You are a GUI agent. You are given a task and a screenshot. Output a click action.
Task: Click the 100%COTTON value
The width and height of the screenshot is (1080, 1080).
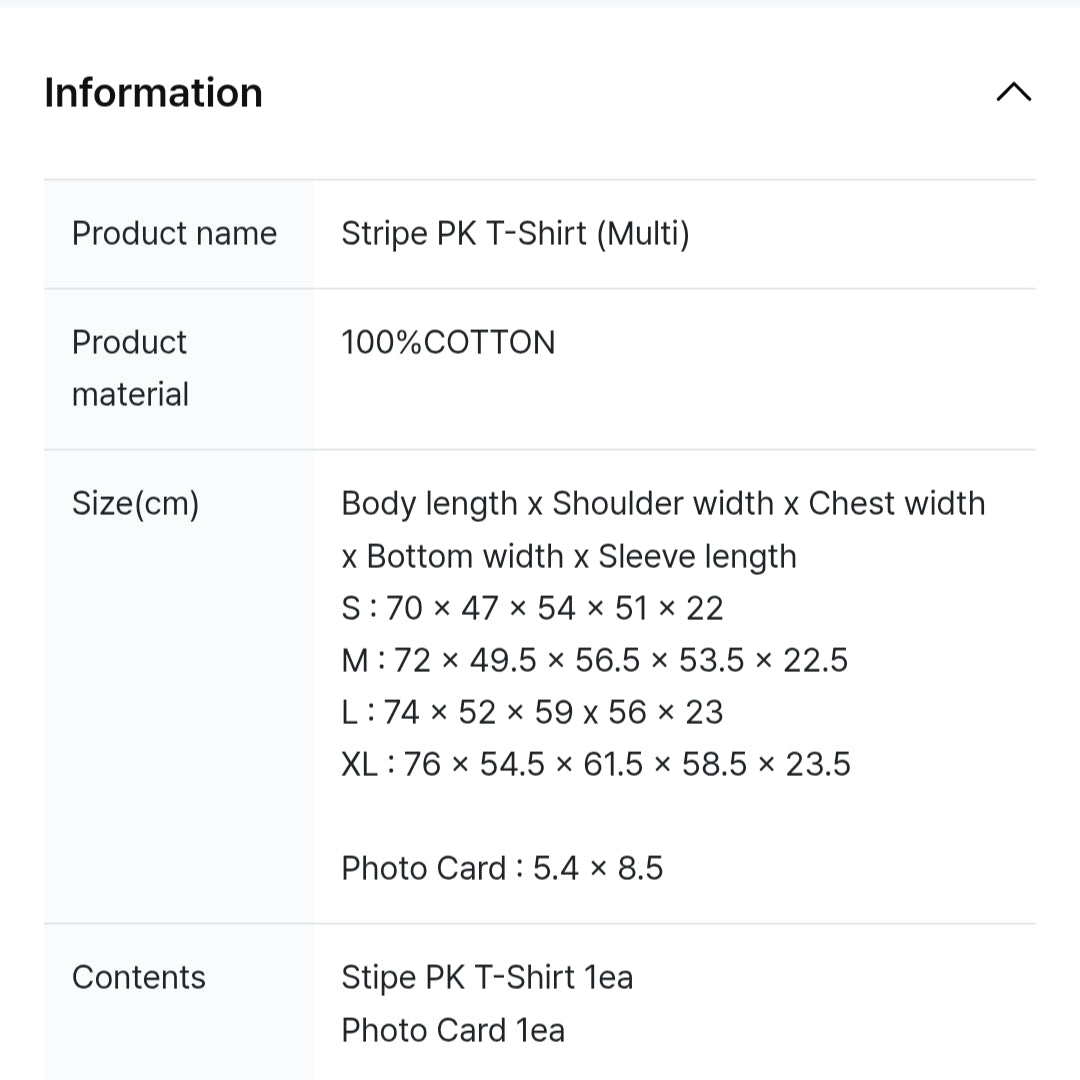click(448, 342)
